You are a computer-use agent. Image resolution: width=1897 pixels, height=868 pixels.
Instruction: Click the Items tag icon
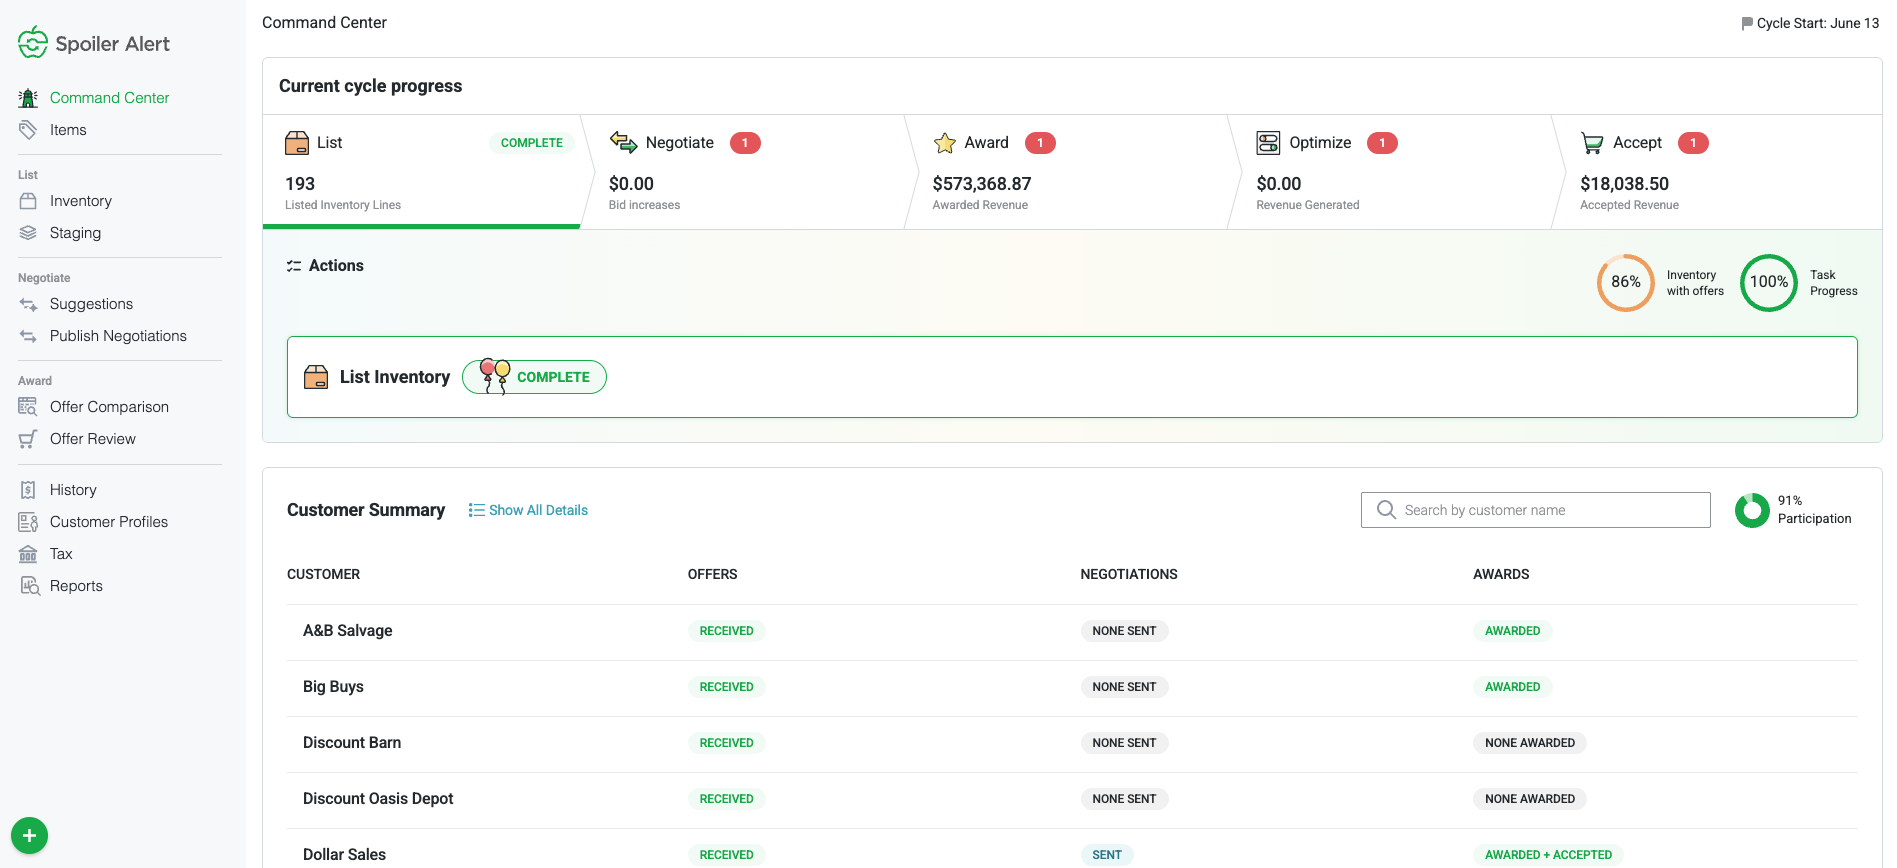coord(28,130)
